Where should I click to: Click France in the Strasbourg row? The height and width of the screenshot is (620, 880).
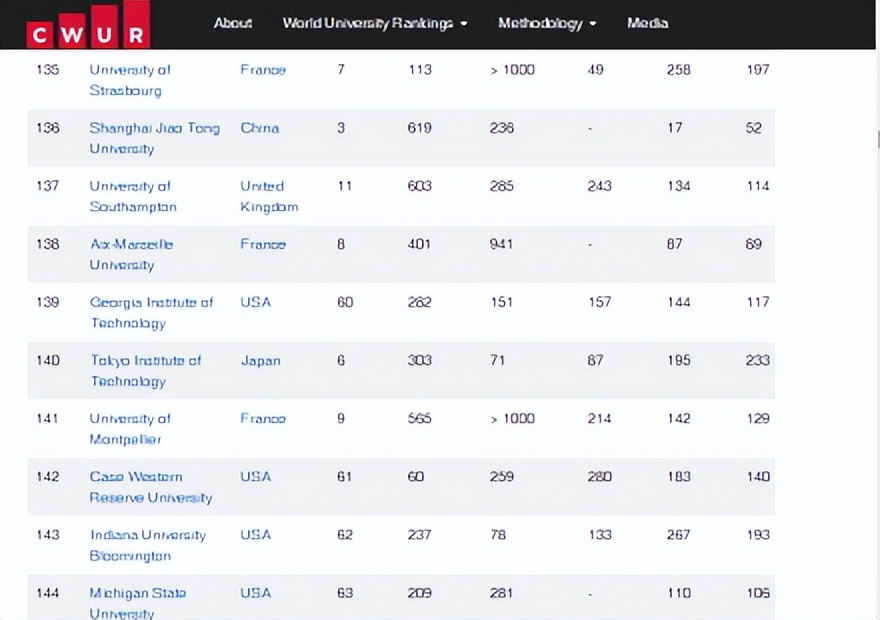click(x=263, y=70)
